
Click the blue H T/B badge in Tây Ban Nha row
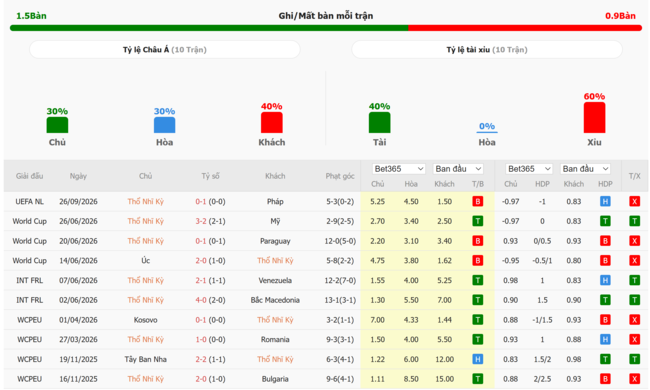pyautogui.click(x=478, y=359)
